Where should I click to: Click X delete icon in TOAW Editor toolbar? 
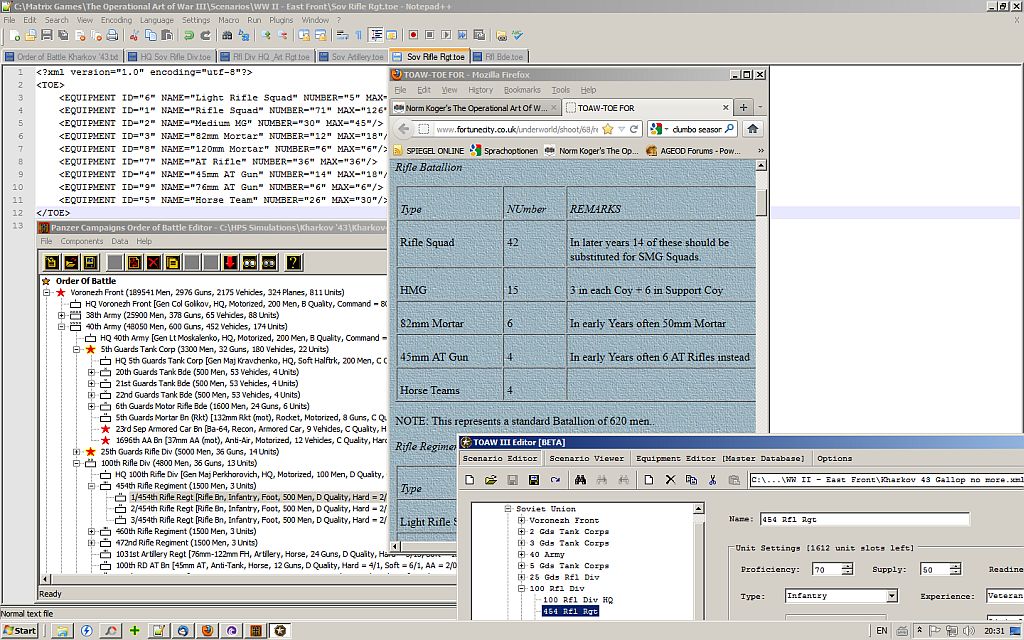[670, 480]
